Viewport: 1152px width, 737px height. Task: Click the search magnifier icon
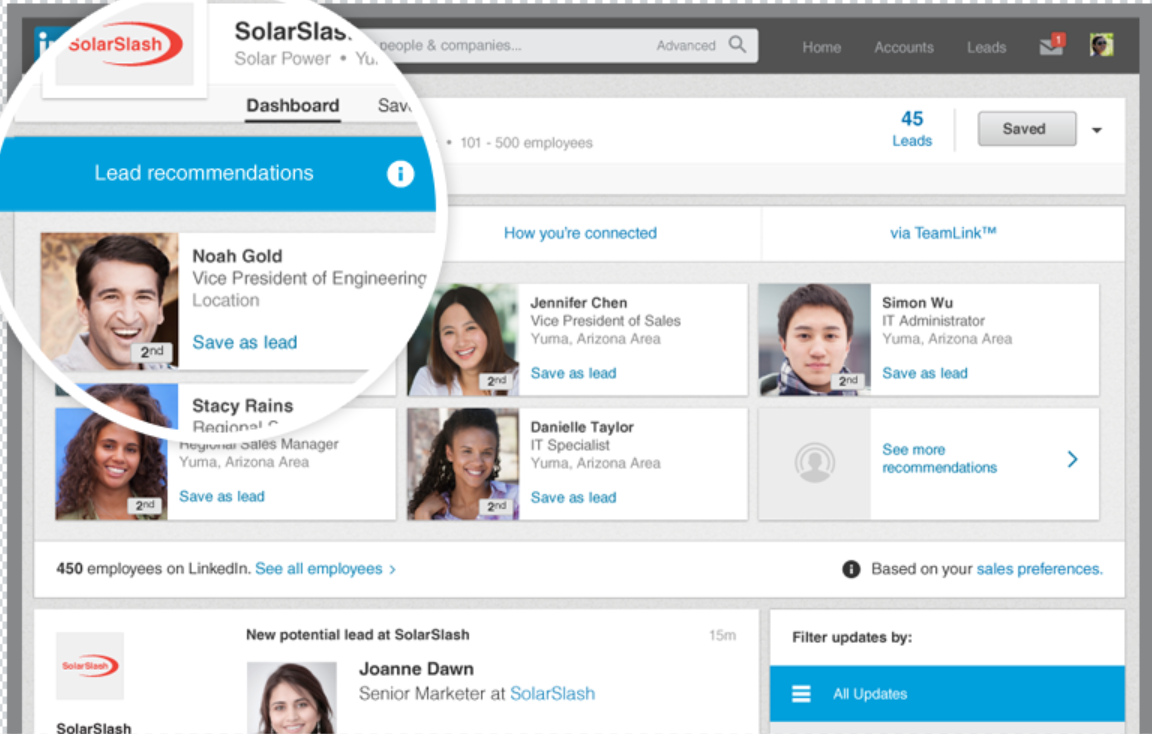pos(737,45)
